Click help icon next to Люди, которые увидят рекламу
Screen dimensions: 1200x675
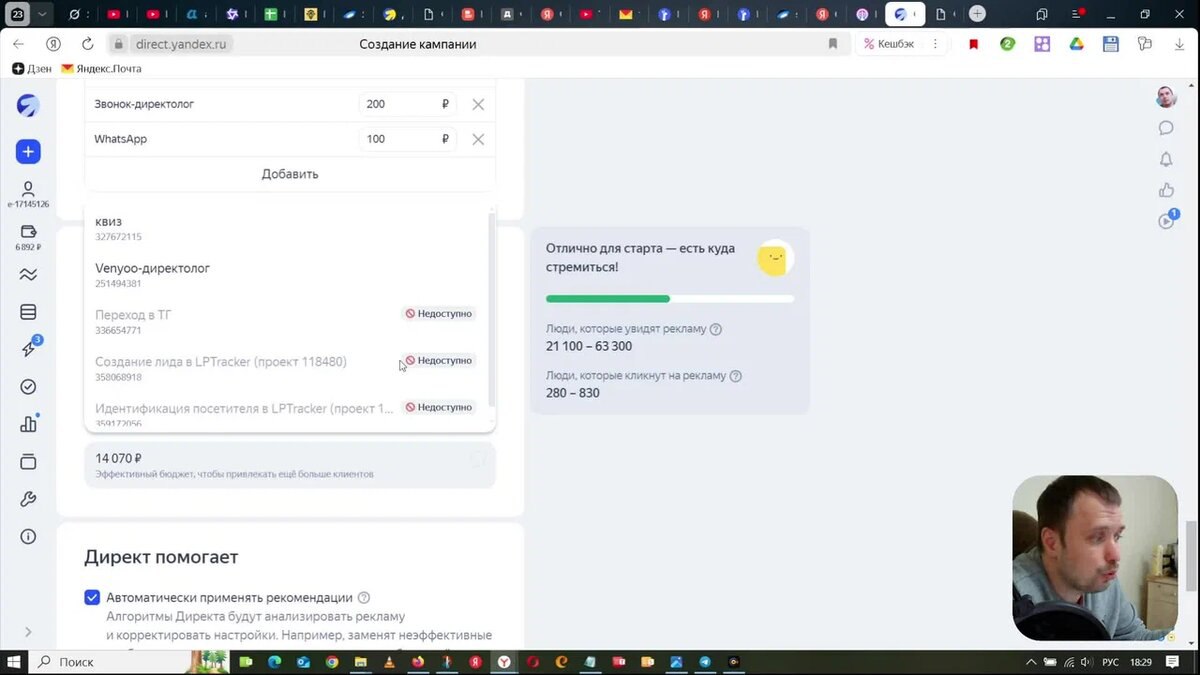point(716,329)
